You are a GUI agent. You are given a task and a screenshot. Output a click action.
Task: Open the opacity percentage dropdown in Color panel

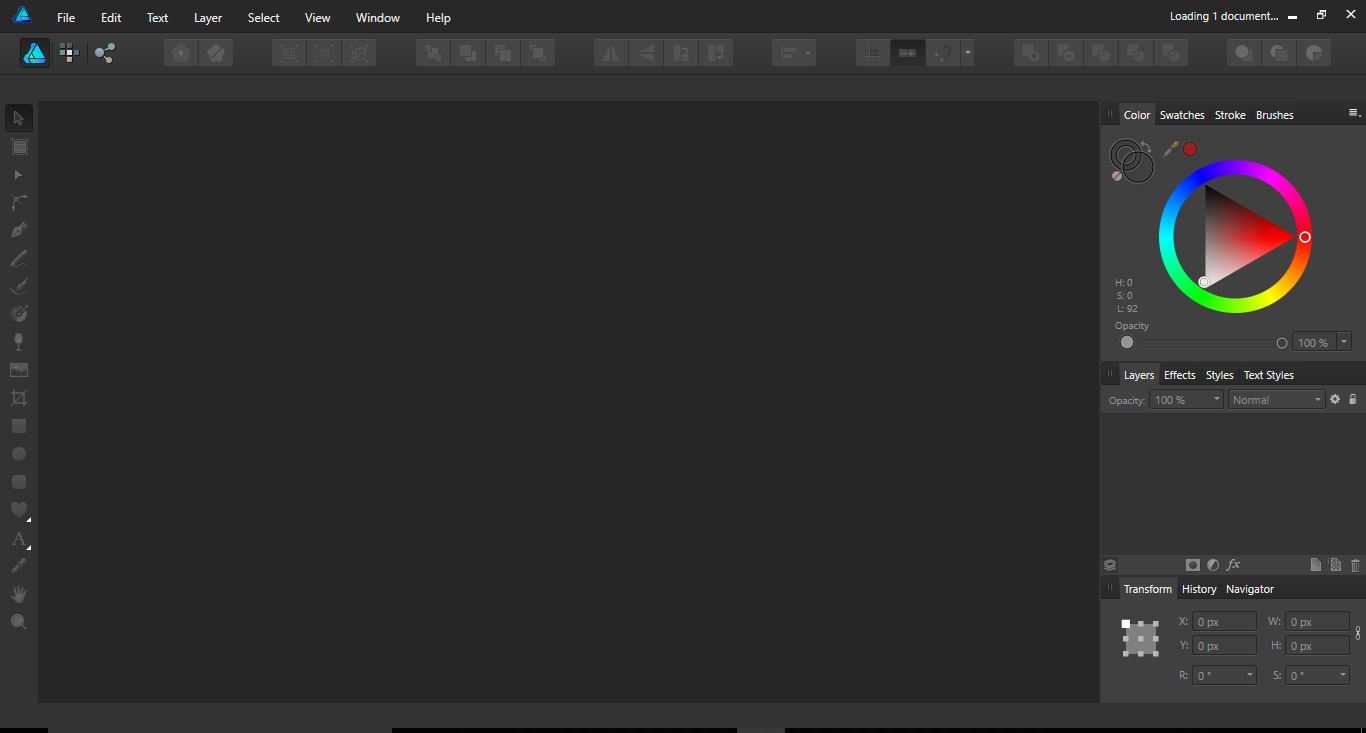point(1345,342)
